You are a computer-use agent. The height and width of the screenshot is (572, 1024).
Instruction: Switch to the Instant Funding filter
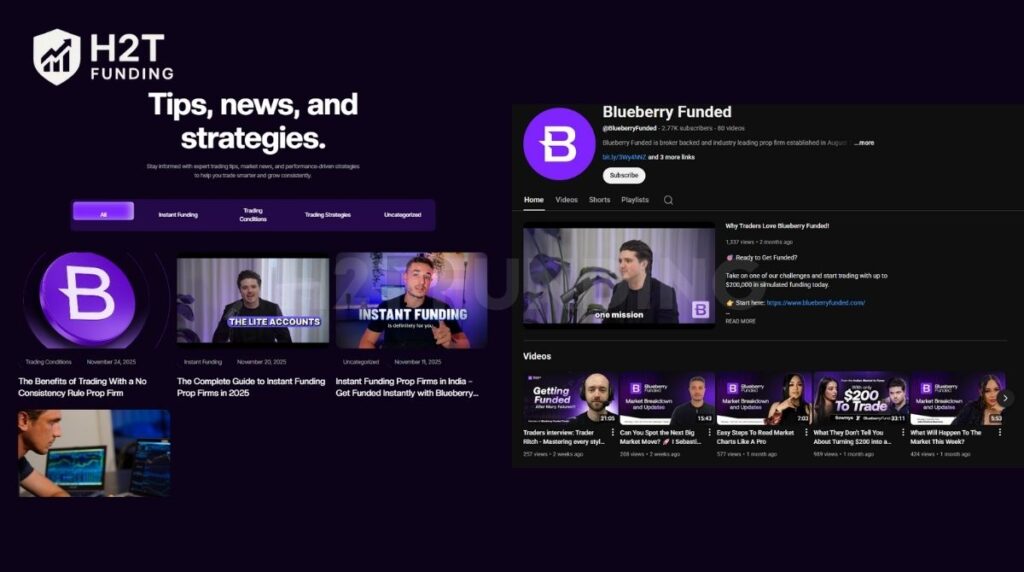point(178,215)
